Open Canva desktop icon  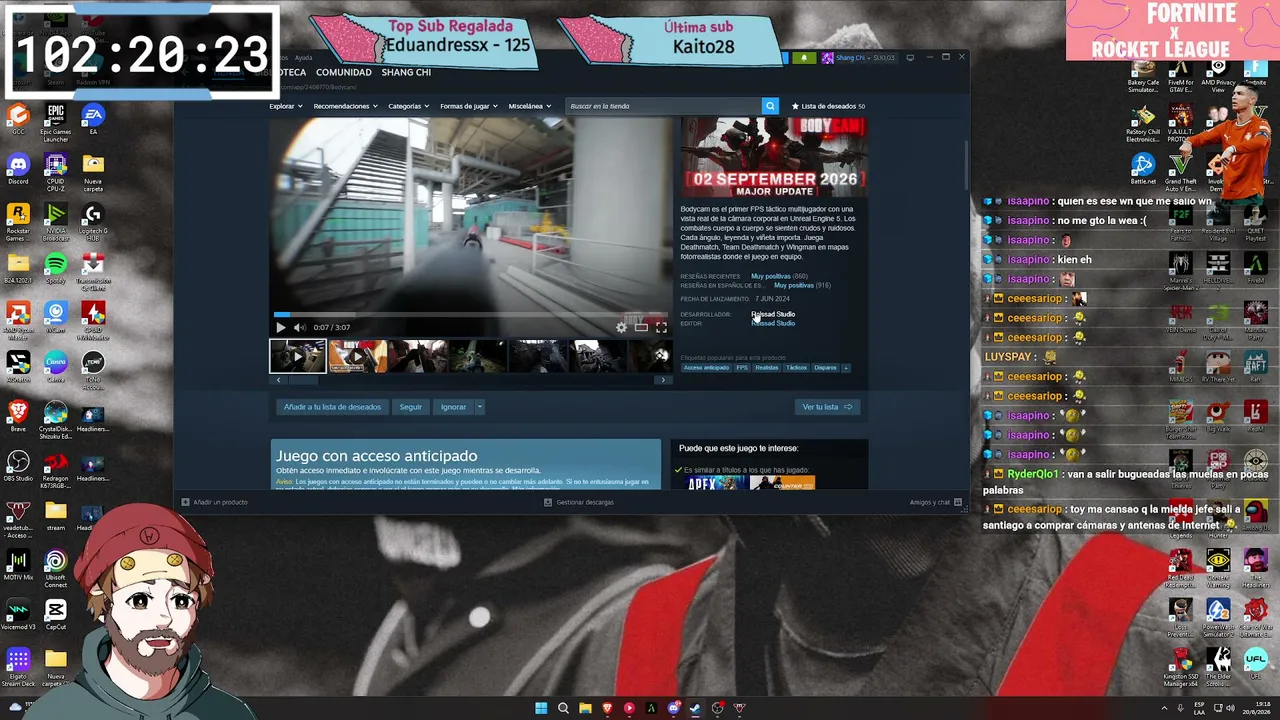pyautogui.click(x=56, y=365)
